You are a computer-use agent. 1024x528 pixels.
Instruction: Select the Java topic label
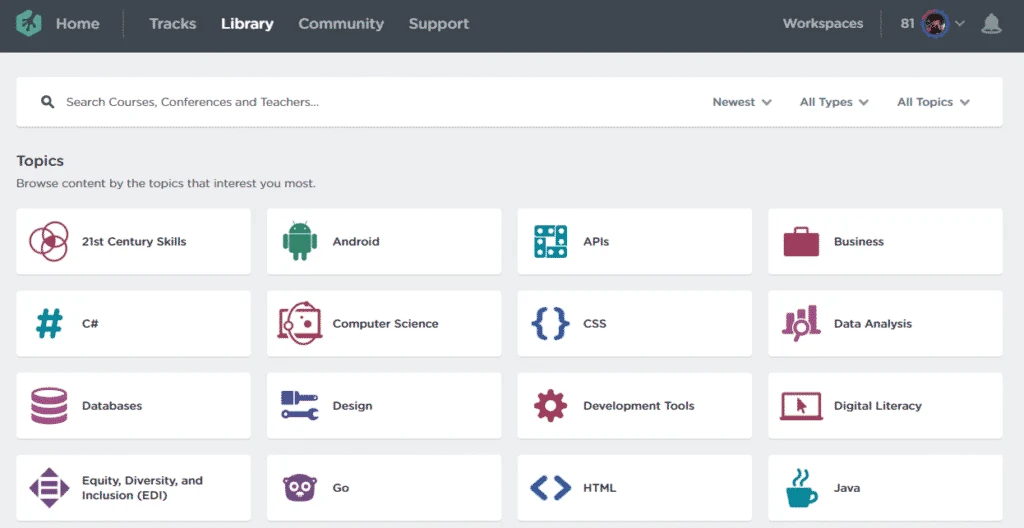(x=846, y=487)
